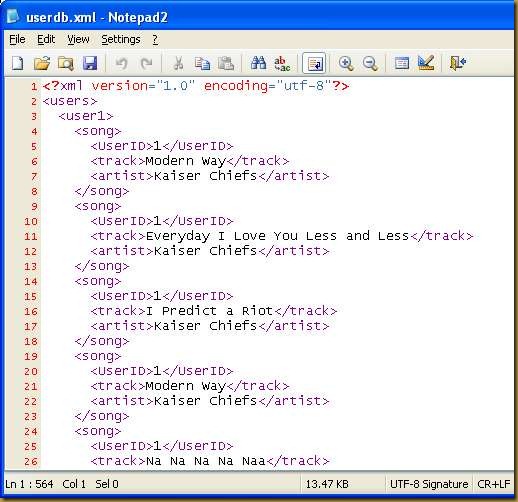Click line number 26 in the margin

pyautogui.click(x=30, y=462)
